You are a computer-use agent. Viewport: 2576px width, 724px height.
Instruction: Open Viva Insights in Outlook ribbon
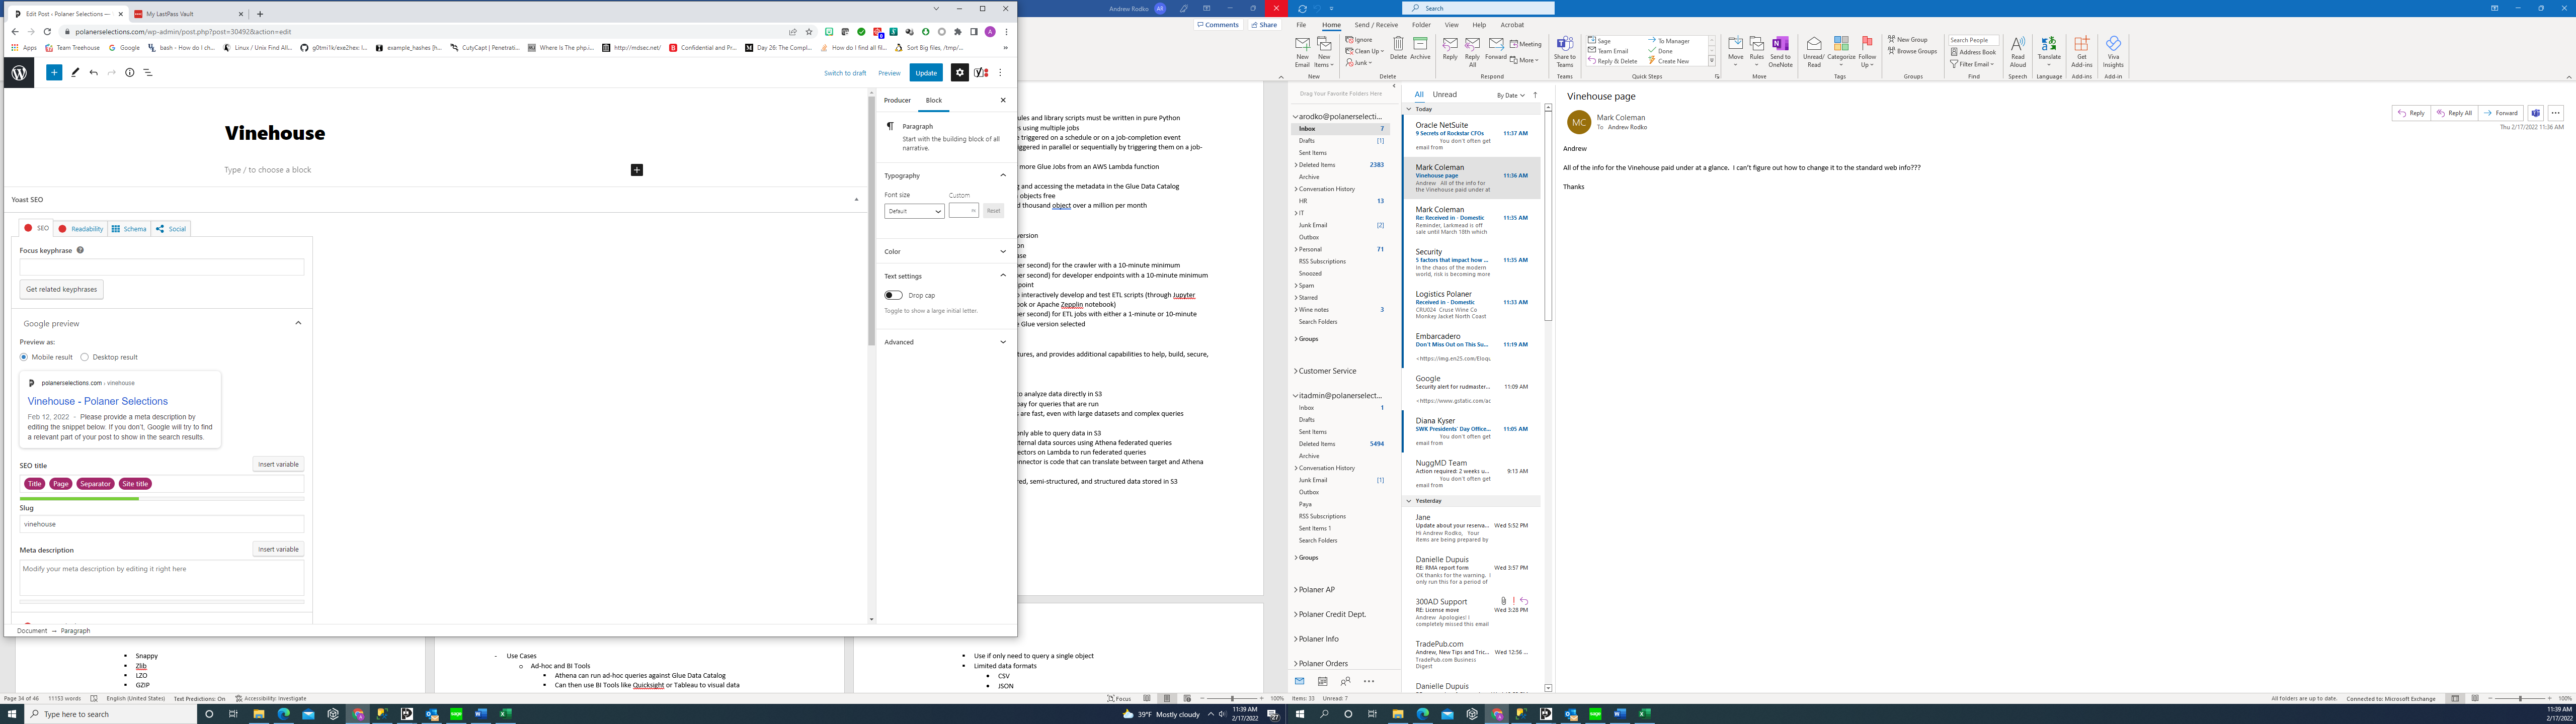coord(2113,52)
